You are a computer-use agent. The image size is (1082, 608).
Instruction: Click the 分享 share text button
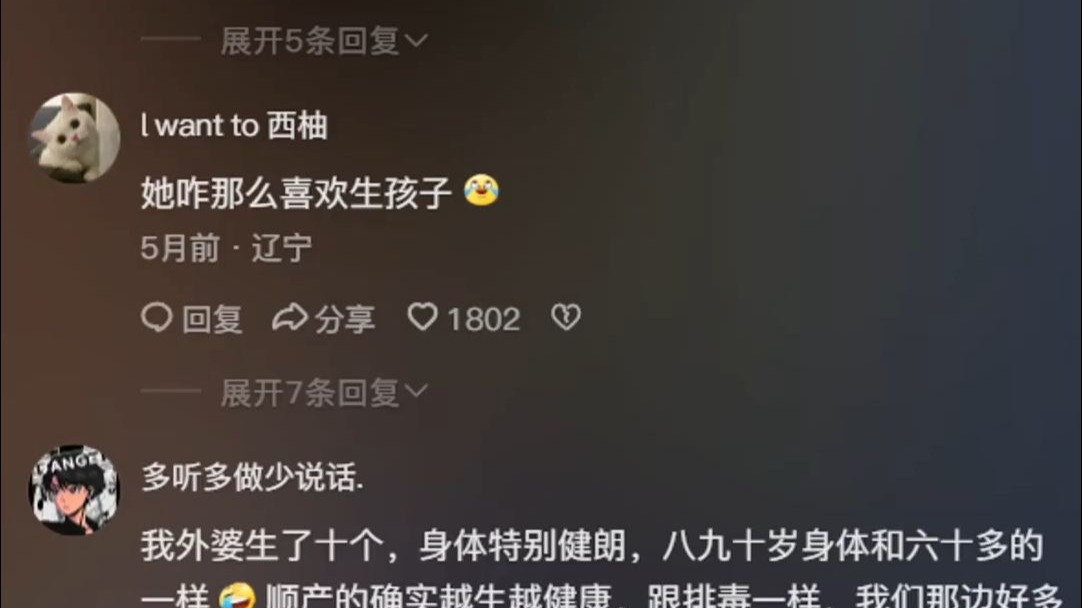345,320
